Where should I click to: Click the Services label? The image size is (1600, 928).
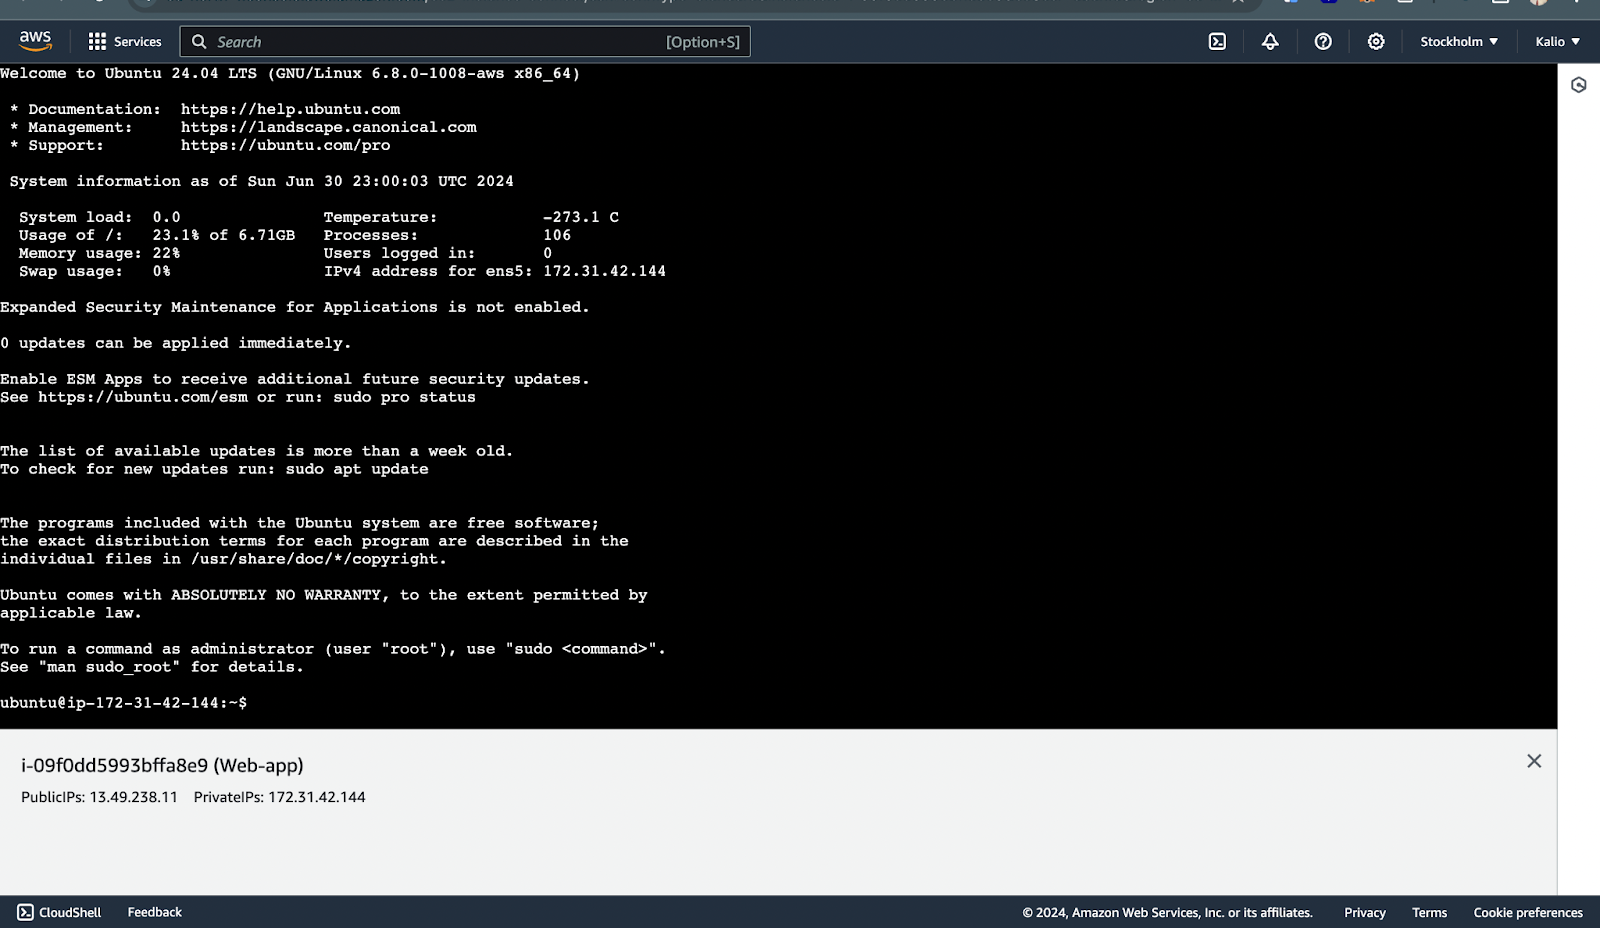tap(138, 42)
